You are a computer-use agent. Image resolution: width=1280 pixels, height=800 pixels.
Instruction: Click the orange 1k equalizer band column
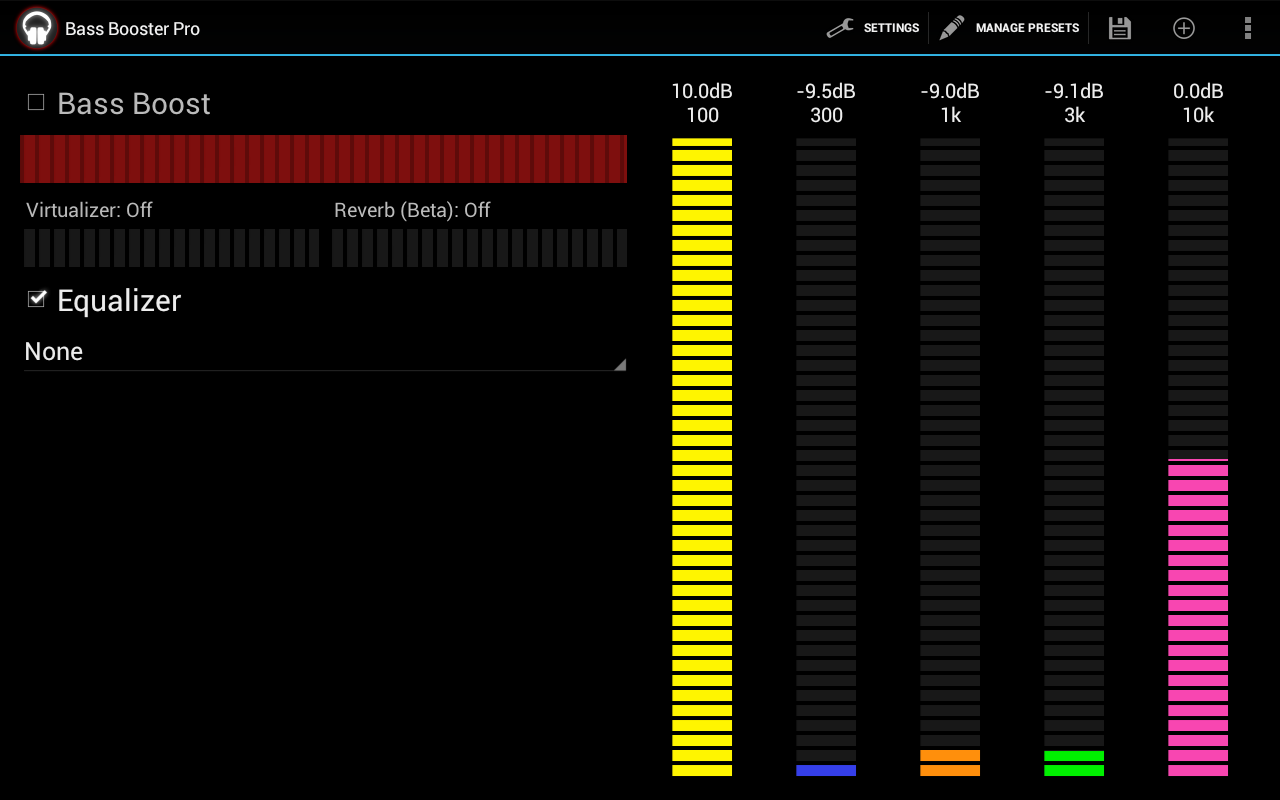click(950, 456)
